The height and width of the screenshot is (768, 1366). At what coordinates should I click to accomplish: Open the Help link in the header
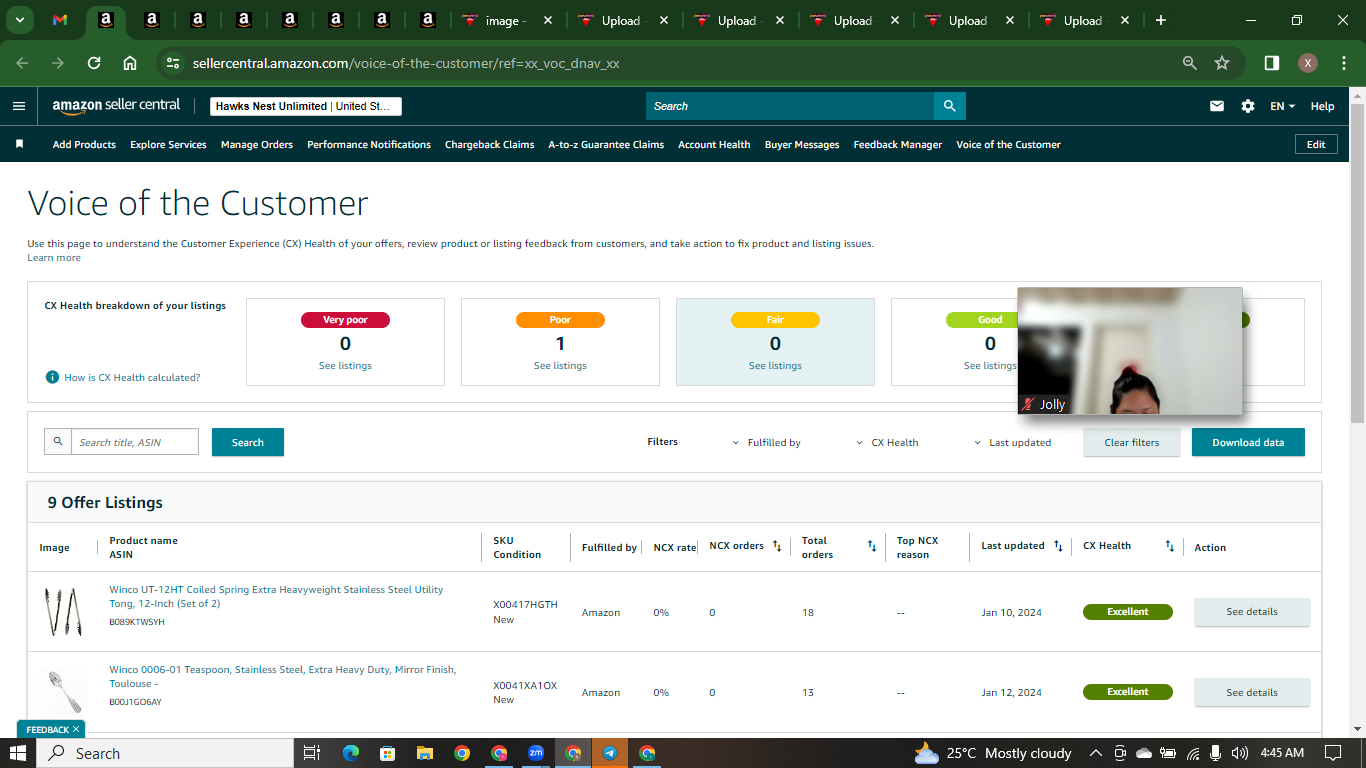(1322, 106)
